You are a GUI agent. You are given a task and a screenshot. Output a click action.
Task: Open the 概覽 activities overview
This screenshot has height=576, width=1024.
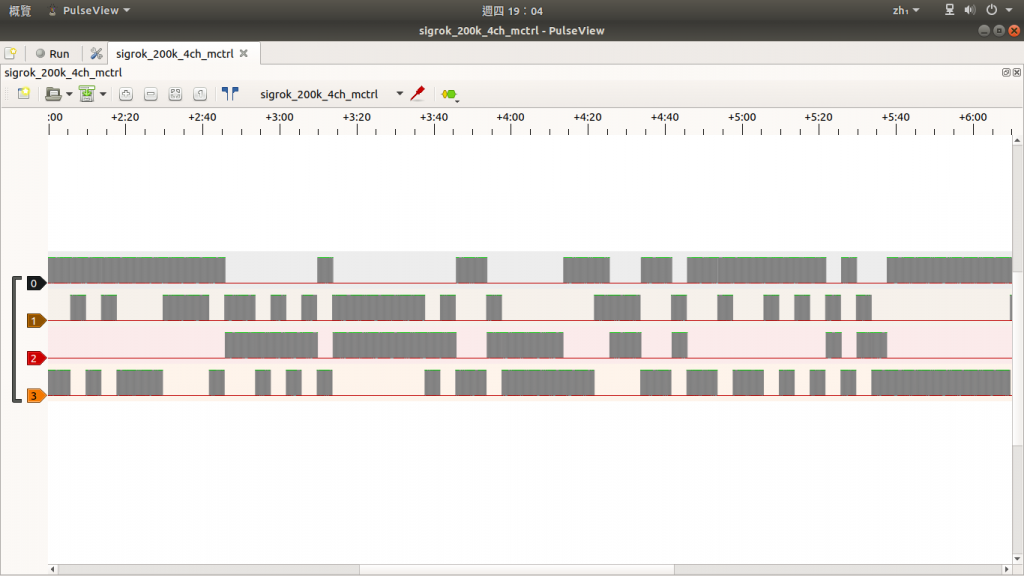[x=20, y=10]
